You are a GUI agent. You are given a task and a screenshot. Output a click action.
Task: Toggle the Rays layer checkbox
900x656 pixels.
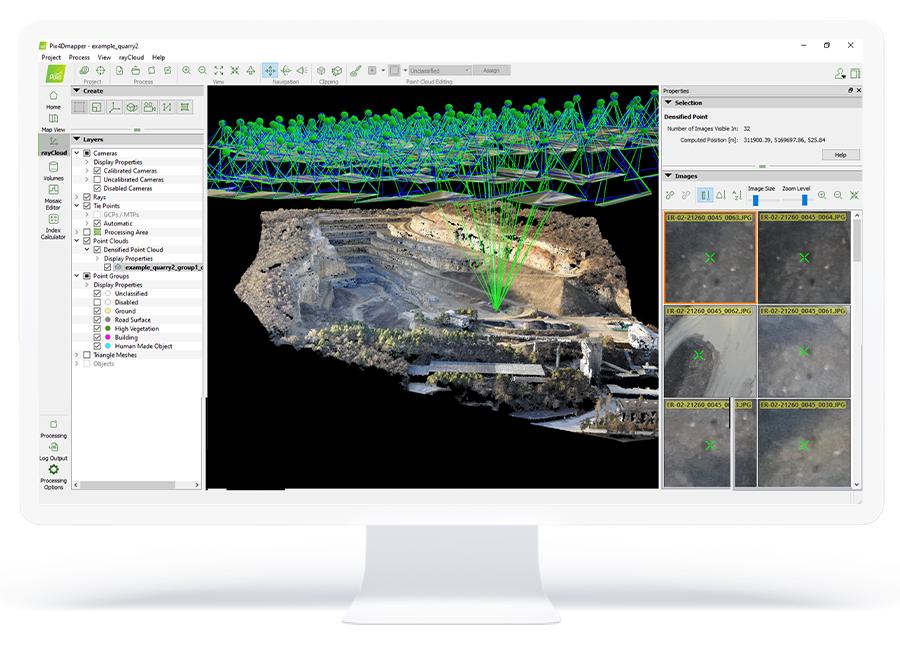(x=87, y=197)
